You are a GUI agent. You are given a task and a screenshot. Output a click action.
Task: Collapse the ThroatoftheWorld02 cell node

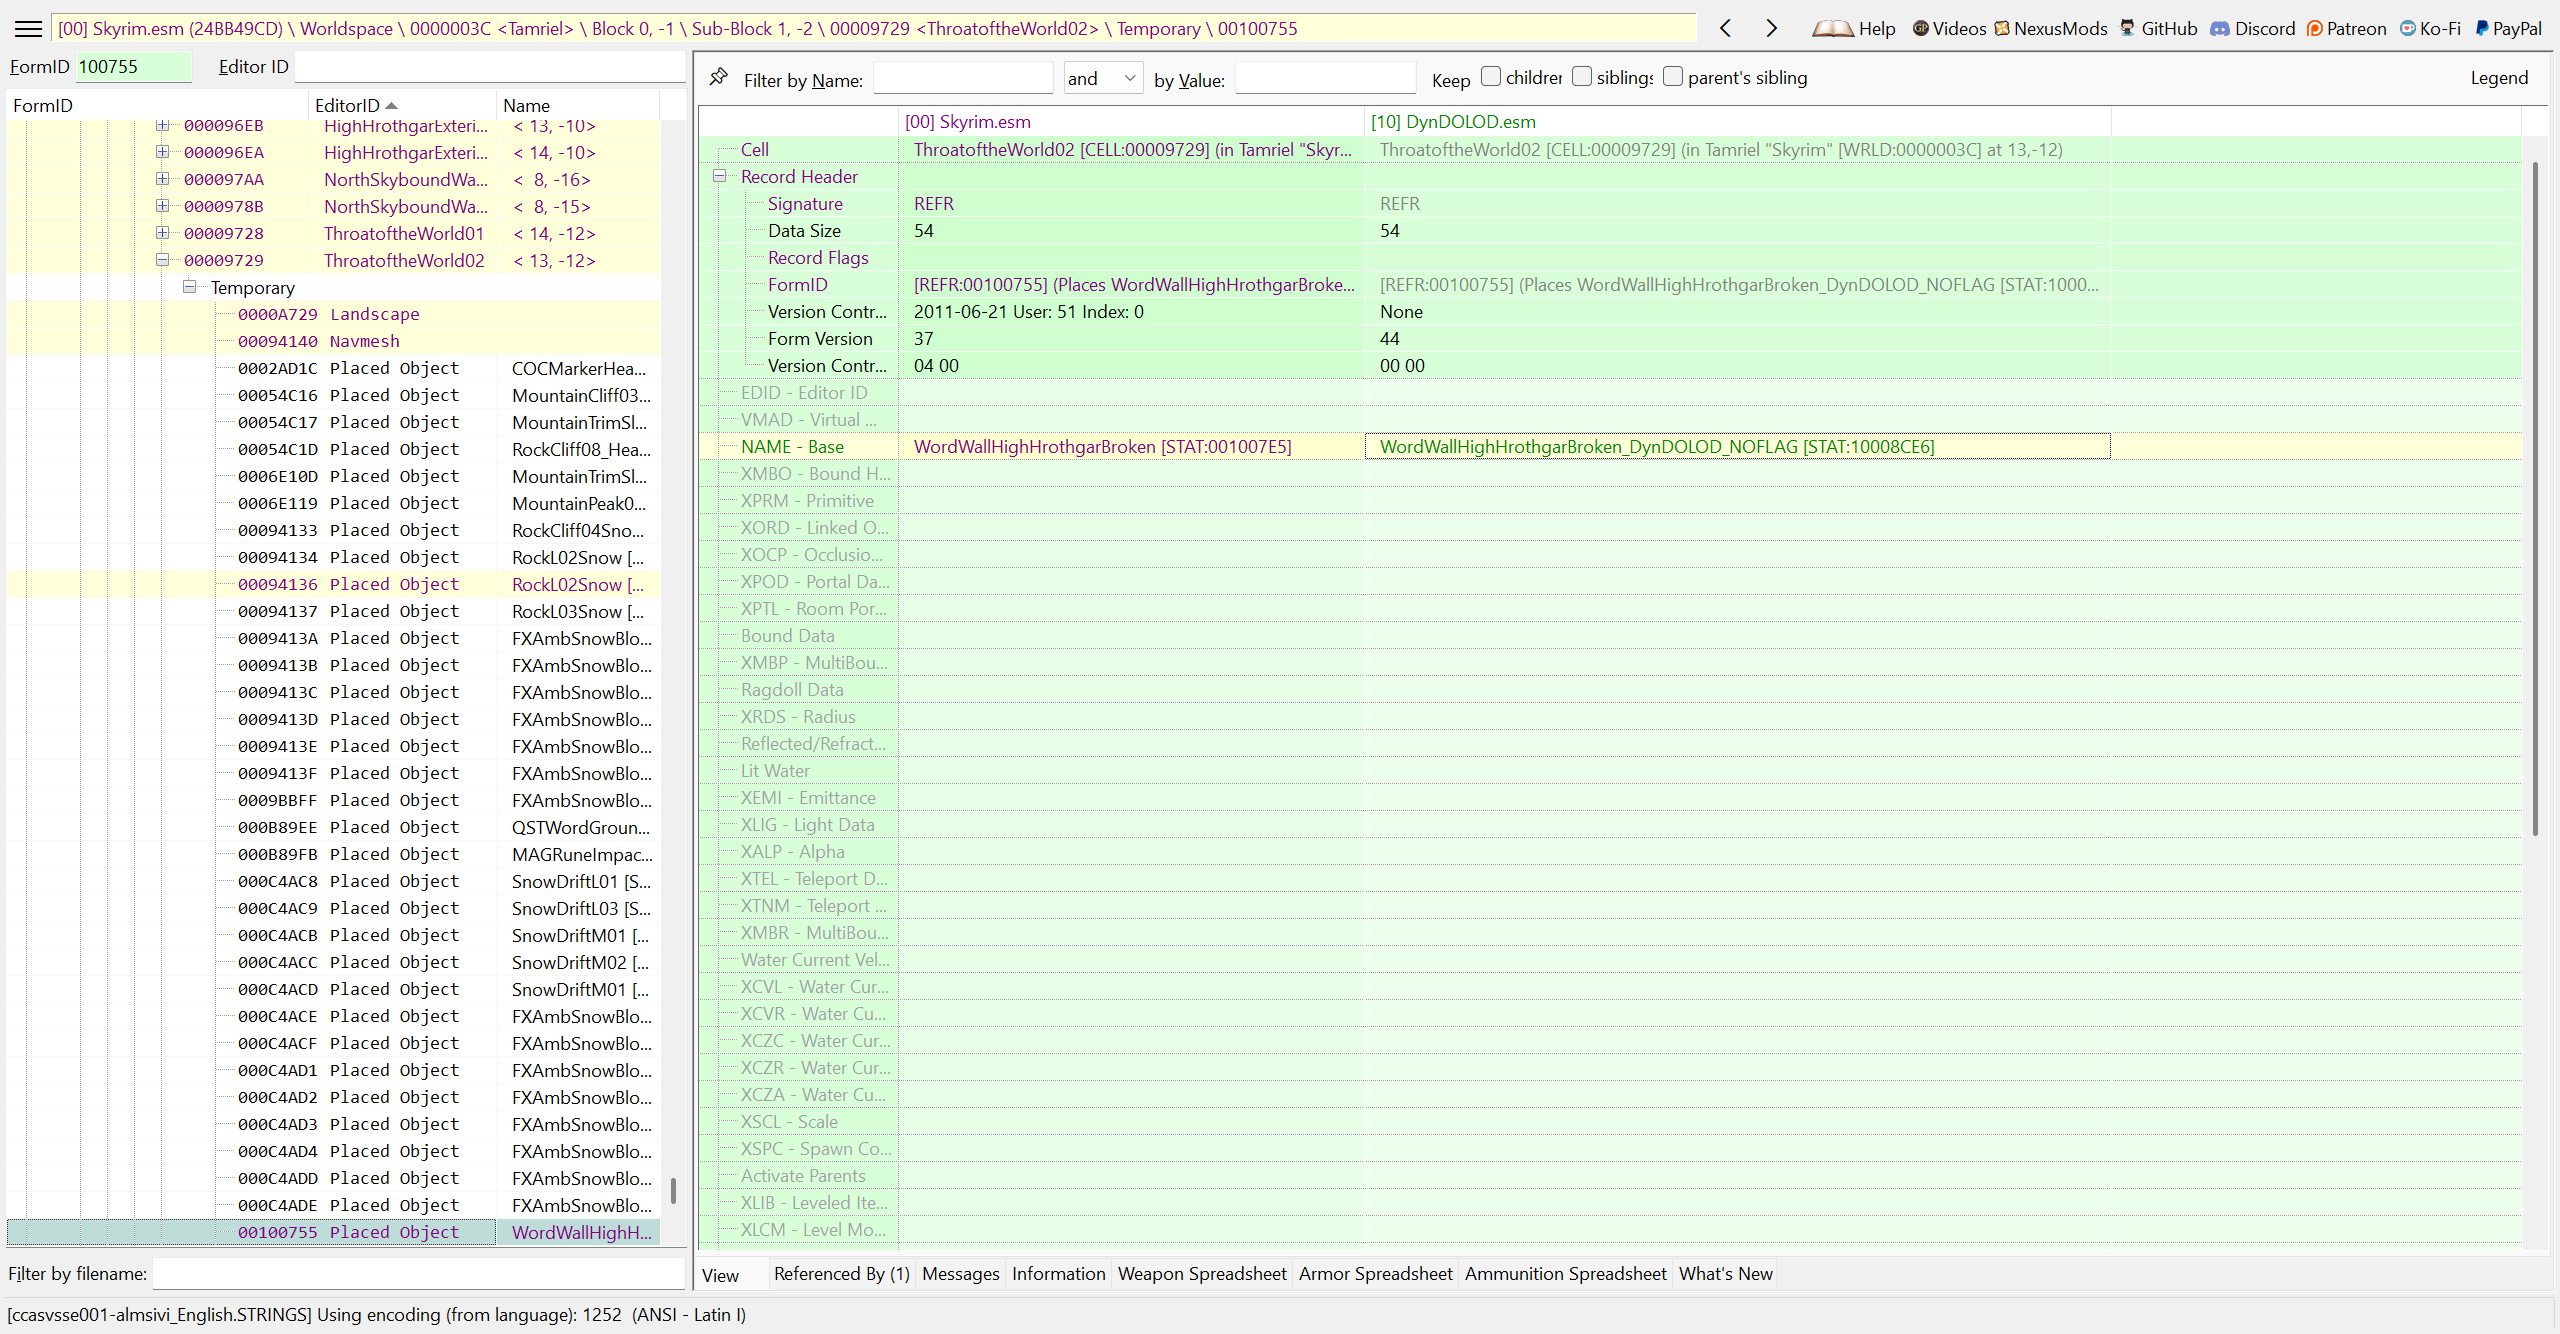(x=162, y=260)
